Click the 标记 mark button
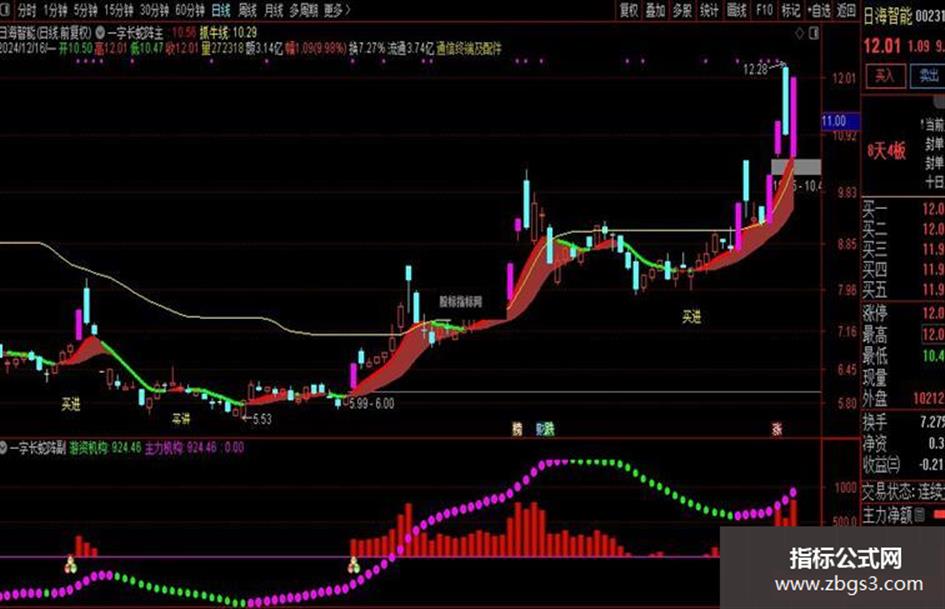945x609 pixels. (791, 10)
